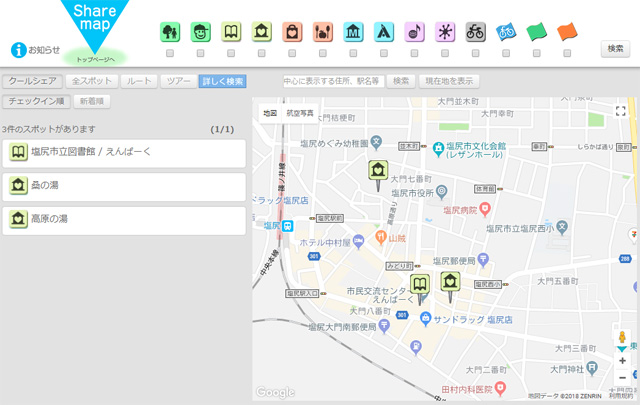Tick the checkbox under the house icon
Viewport: 640px width, 405px height.
(x=262, y=53)
